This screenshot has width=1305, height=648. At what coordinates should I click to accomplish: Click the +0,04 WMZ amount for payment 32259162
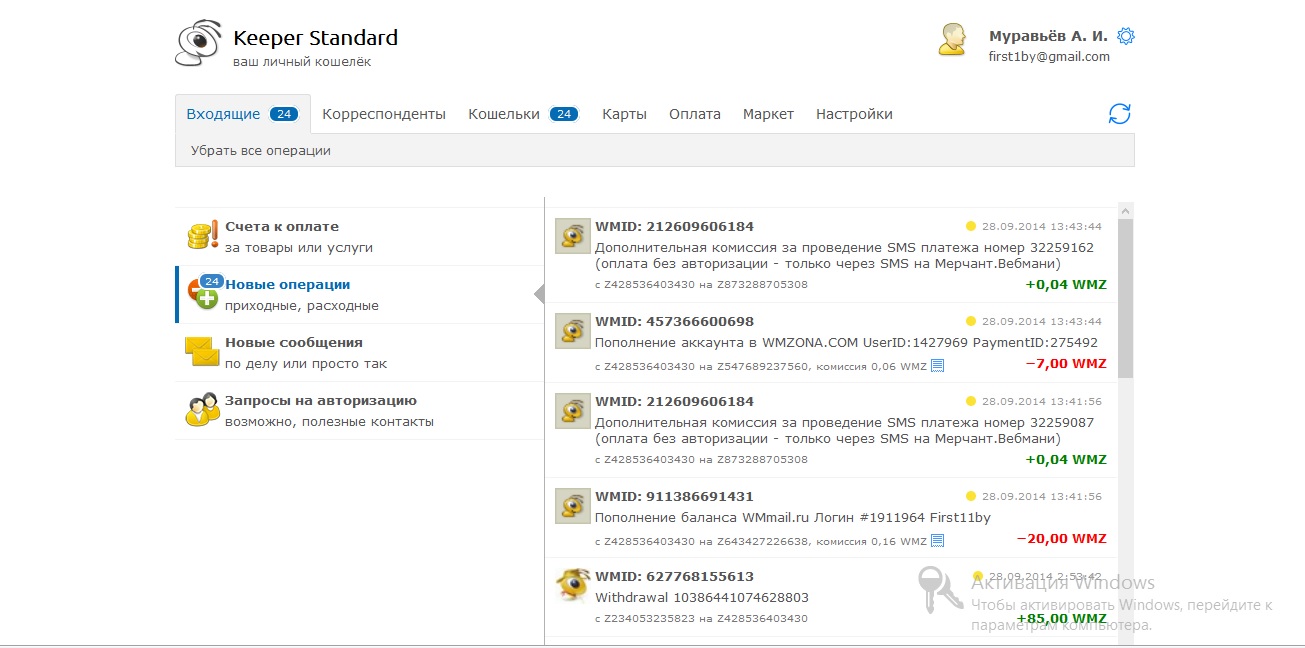1066,285
